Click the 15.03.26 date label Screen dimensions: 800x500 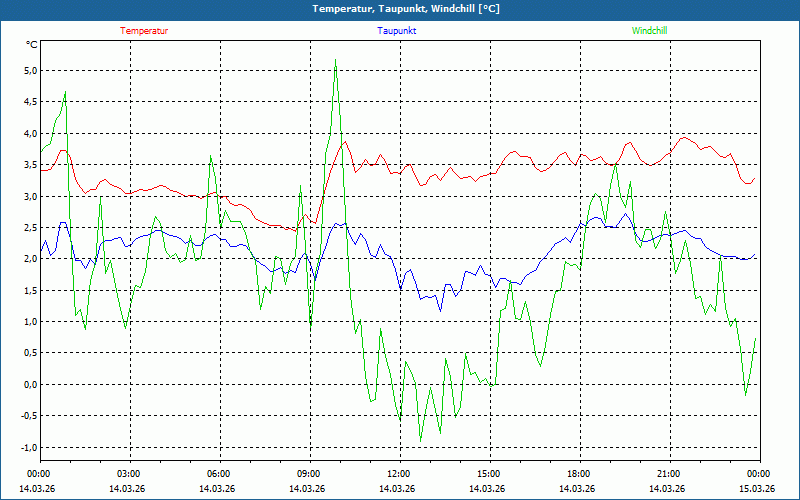point(756,489)
